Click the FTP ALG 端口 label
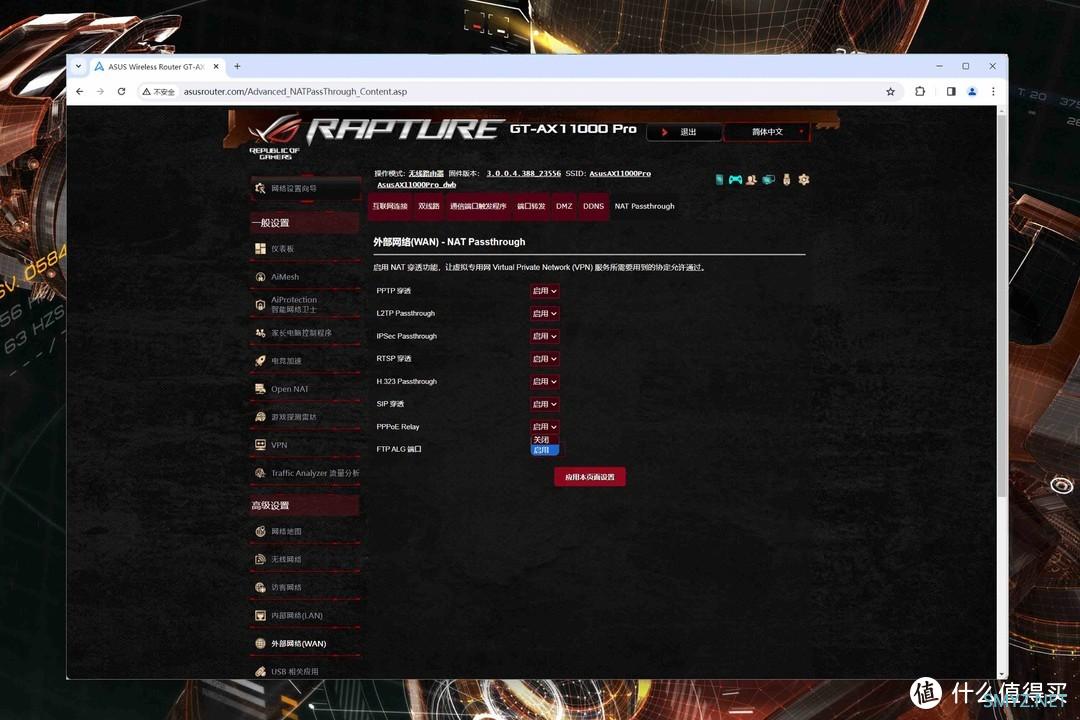Image resolution: width=1080 pixels, height=720 pixels. pos(399,449)
